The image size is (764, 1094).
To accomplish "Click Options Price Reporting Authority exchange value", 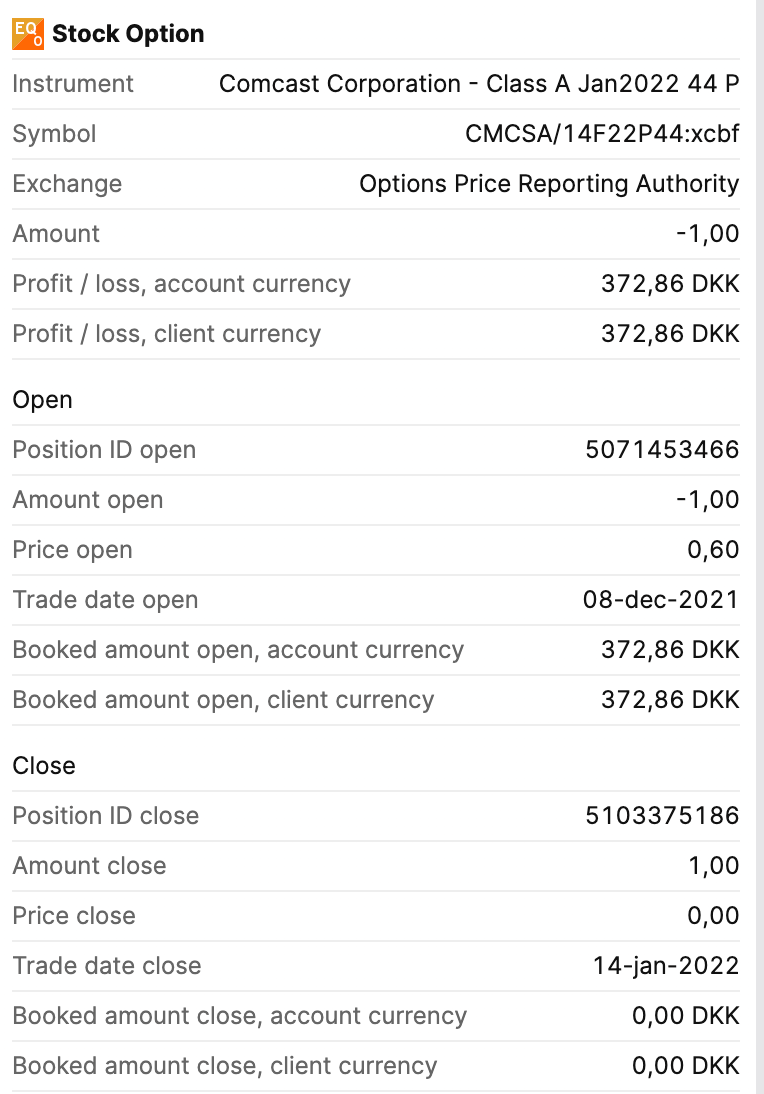I will point(549,184).
